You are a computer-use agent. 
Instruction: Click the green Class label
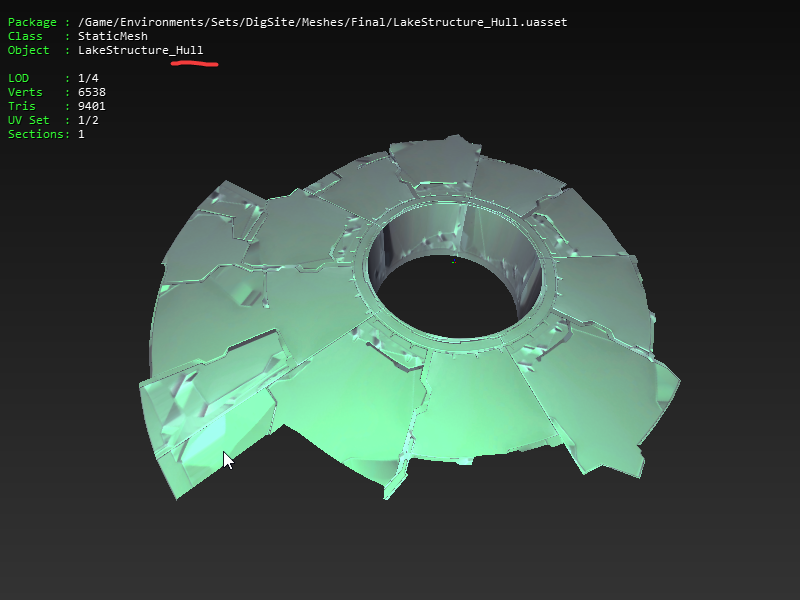25,36
